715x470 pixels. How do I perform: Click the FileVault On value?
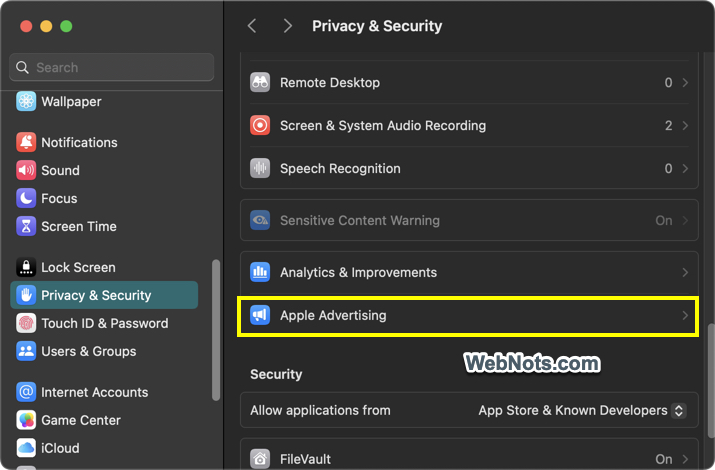click(663, 459)
